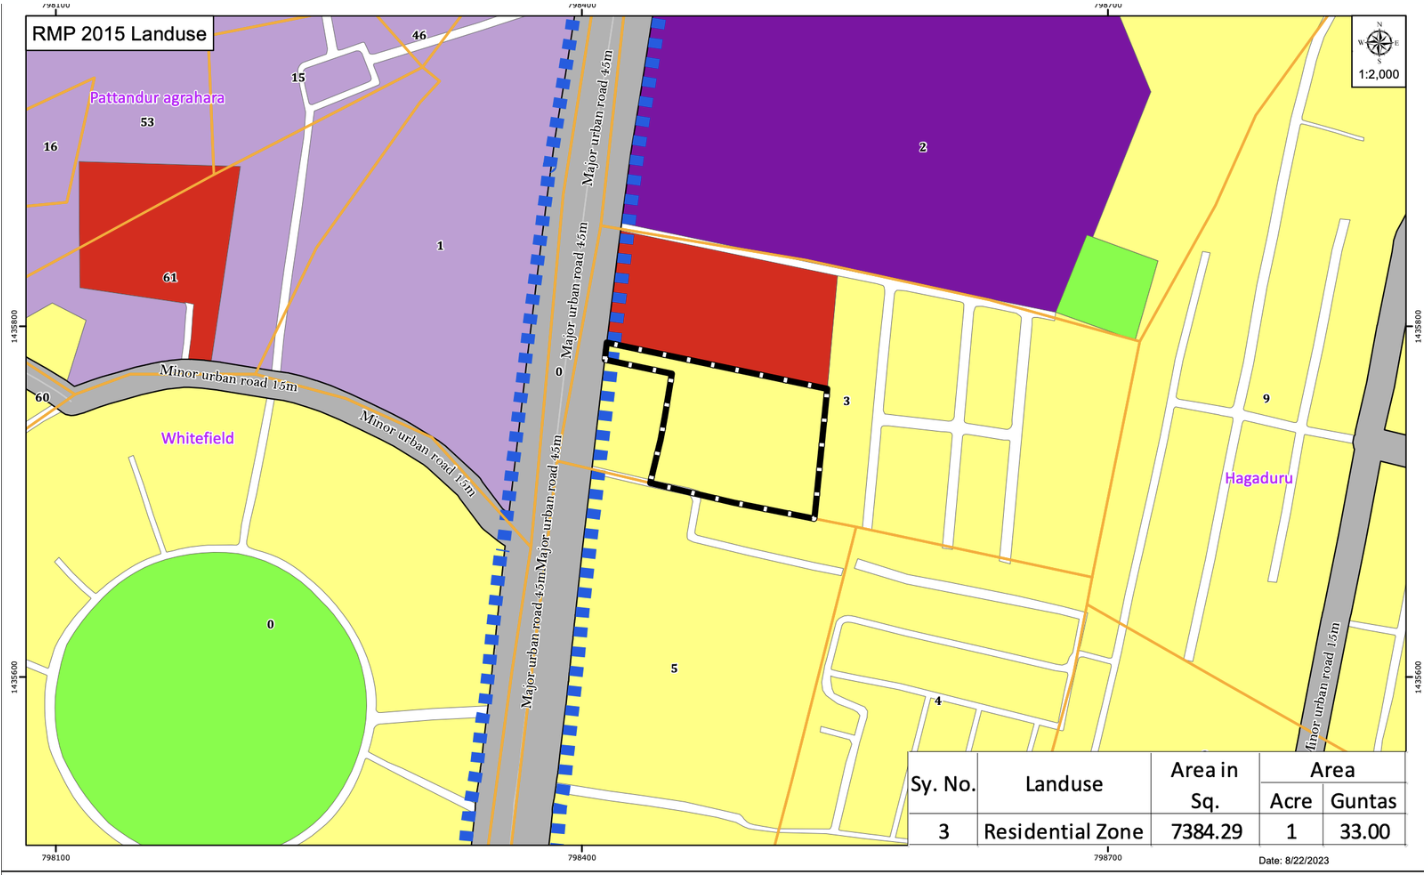
Task: Click survey number 5 on the yellow parcel
Action: [x=674, y=668]
